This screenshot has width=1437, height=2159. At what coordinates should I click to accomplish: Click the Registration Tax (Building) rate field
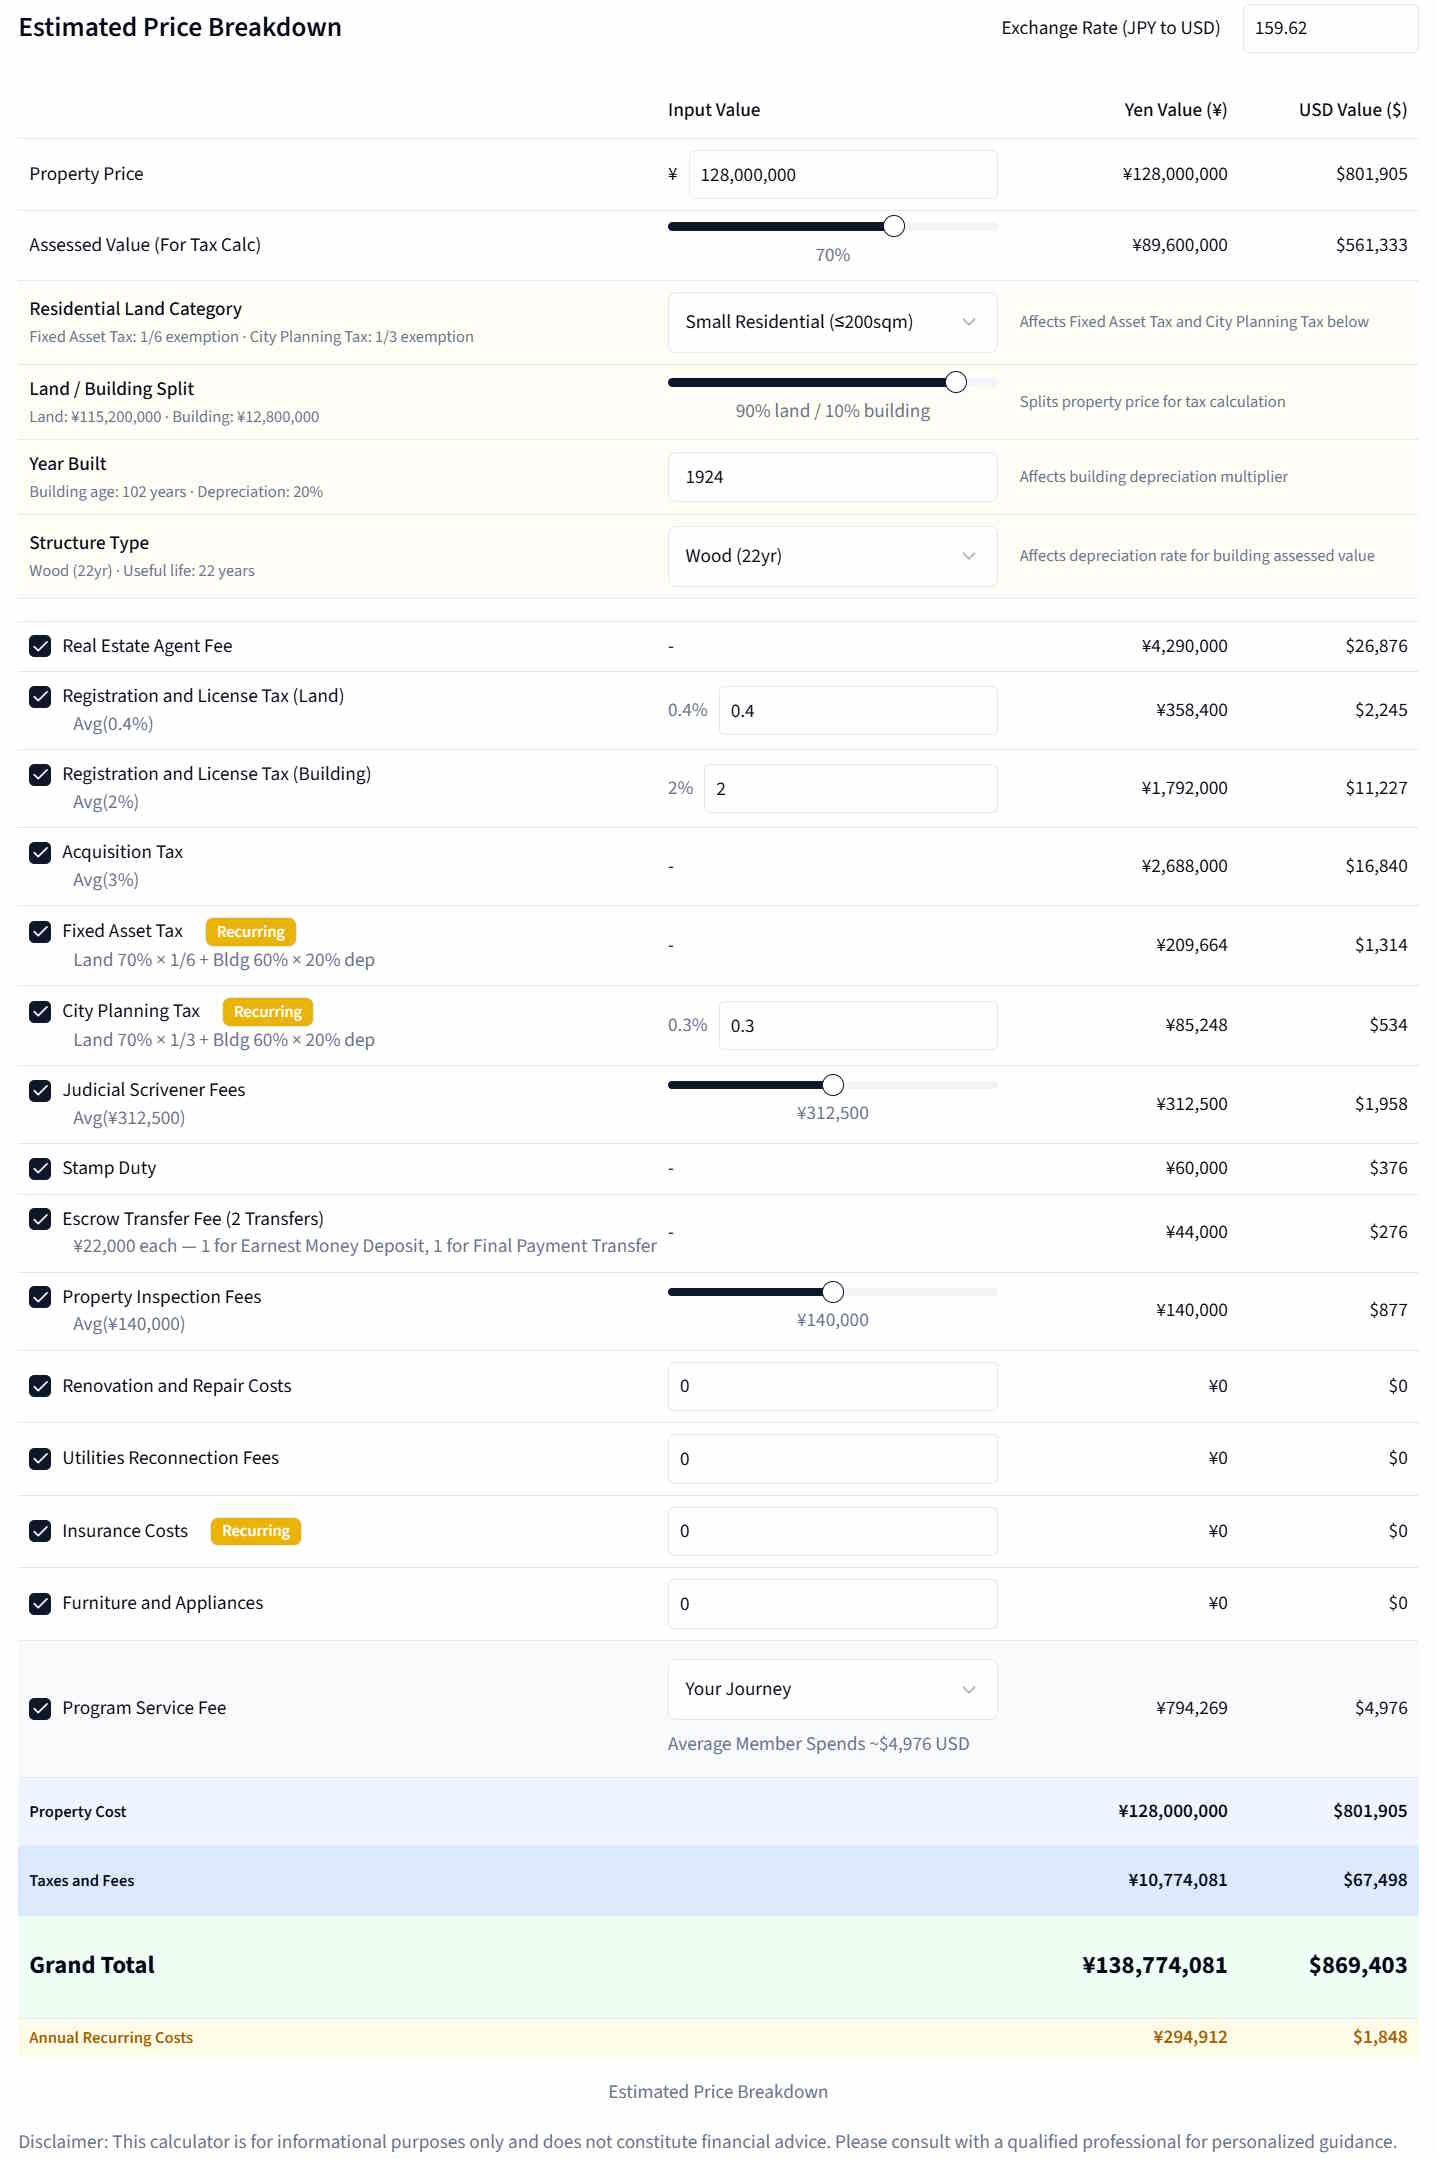coord(849,789)
